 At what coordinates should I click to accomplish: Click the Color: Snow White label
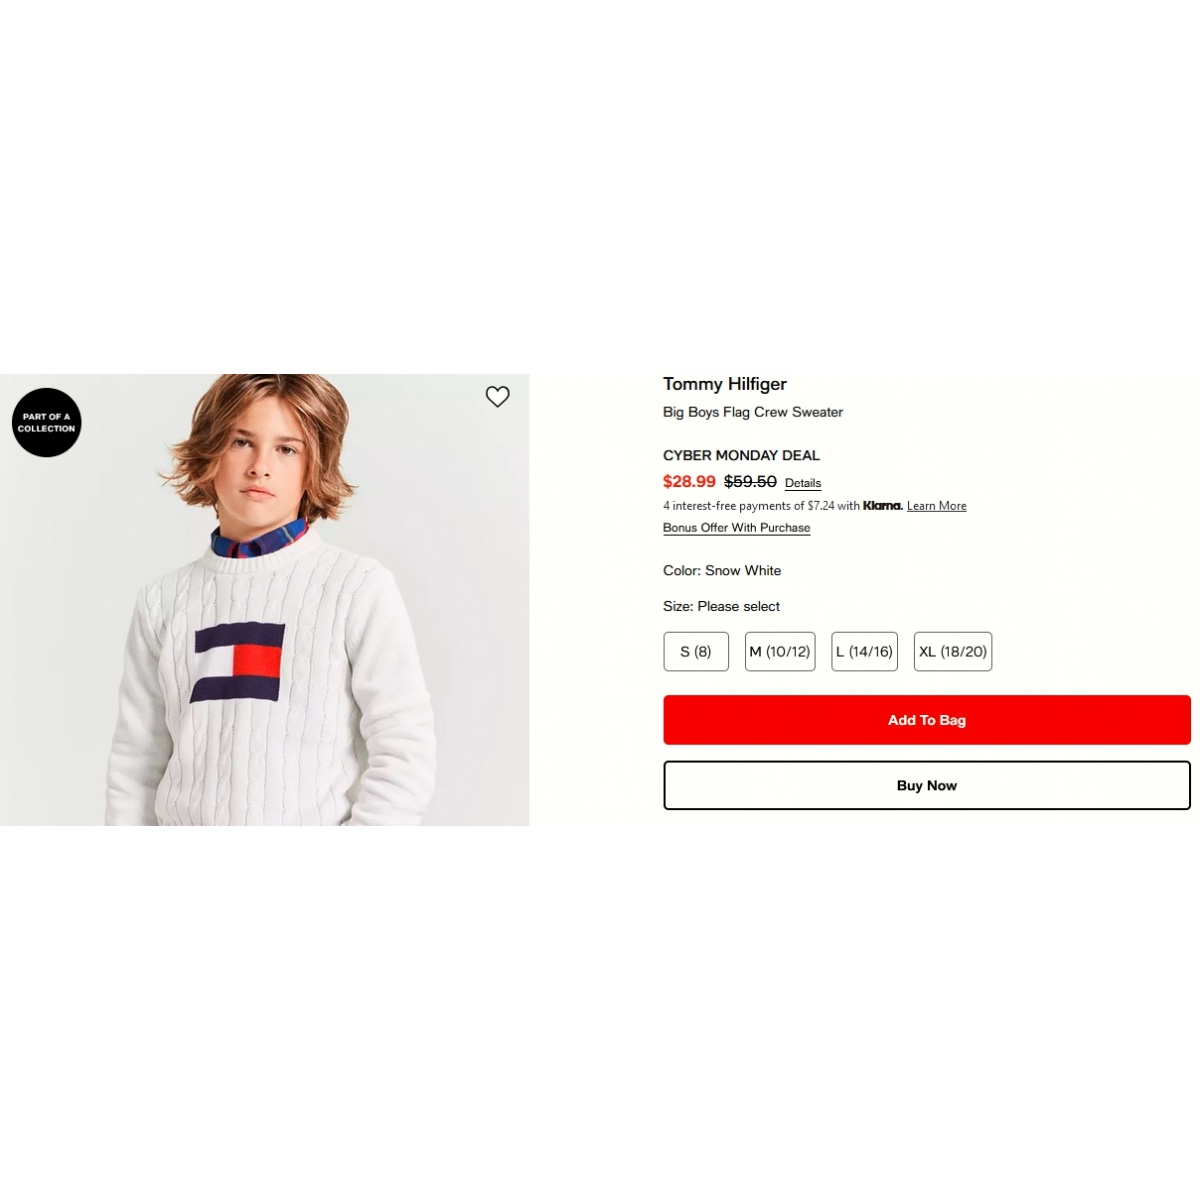click(x=722, y=571)
